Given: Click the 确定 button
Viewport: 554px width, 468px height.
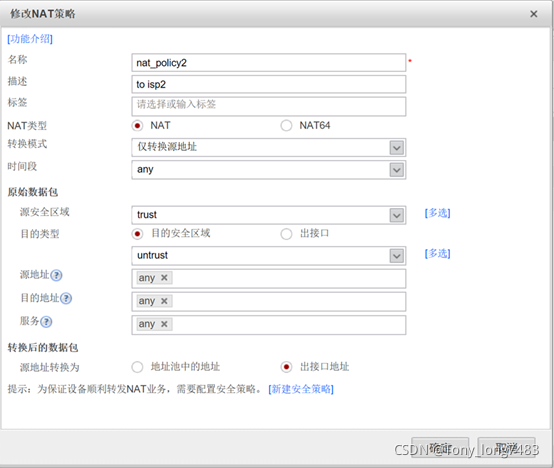Looking at the screenshot, I should [x=440, y=448].
